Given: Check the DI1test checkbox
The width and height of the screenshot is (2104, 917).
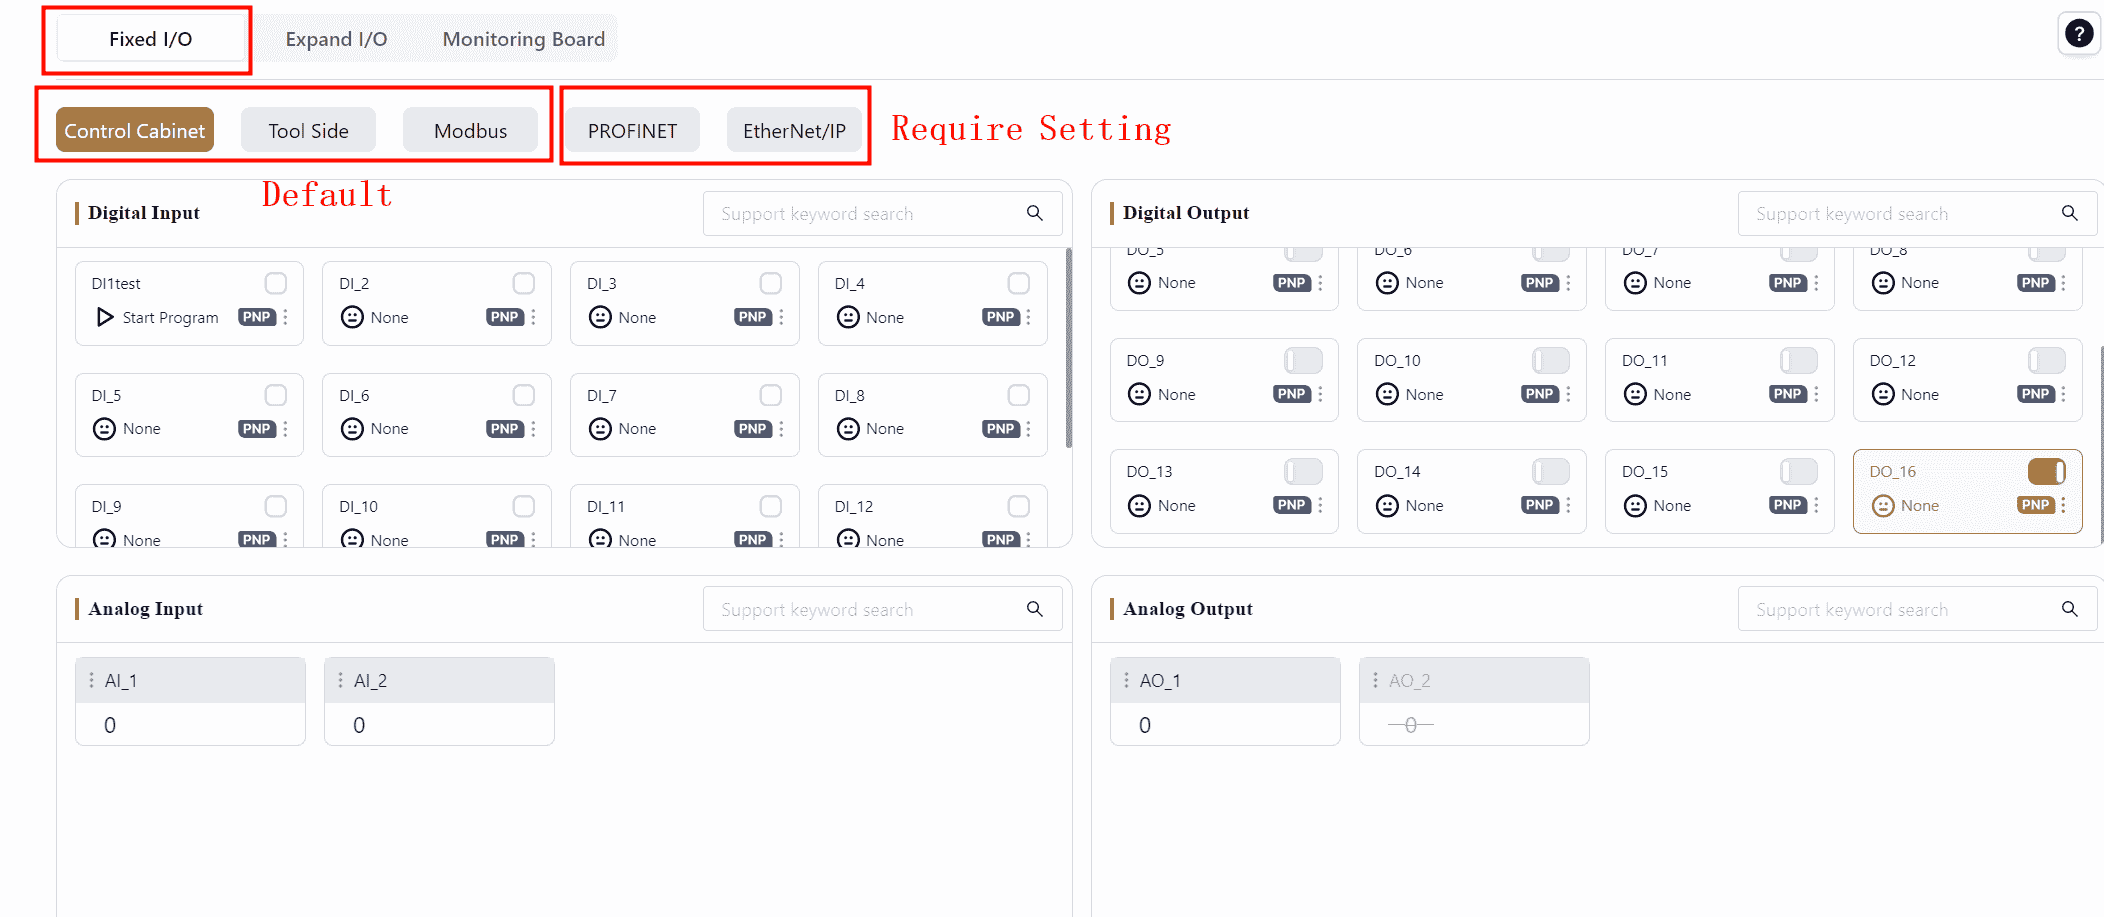Looking at the screenshot, I should coord(276,283).
